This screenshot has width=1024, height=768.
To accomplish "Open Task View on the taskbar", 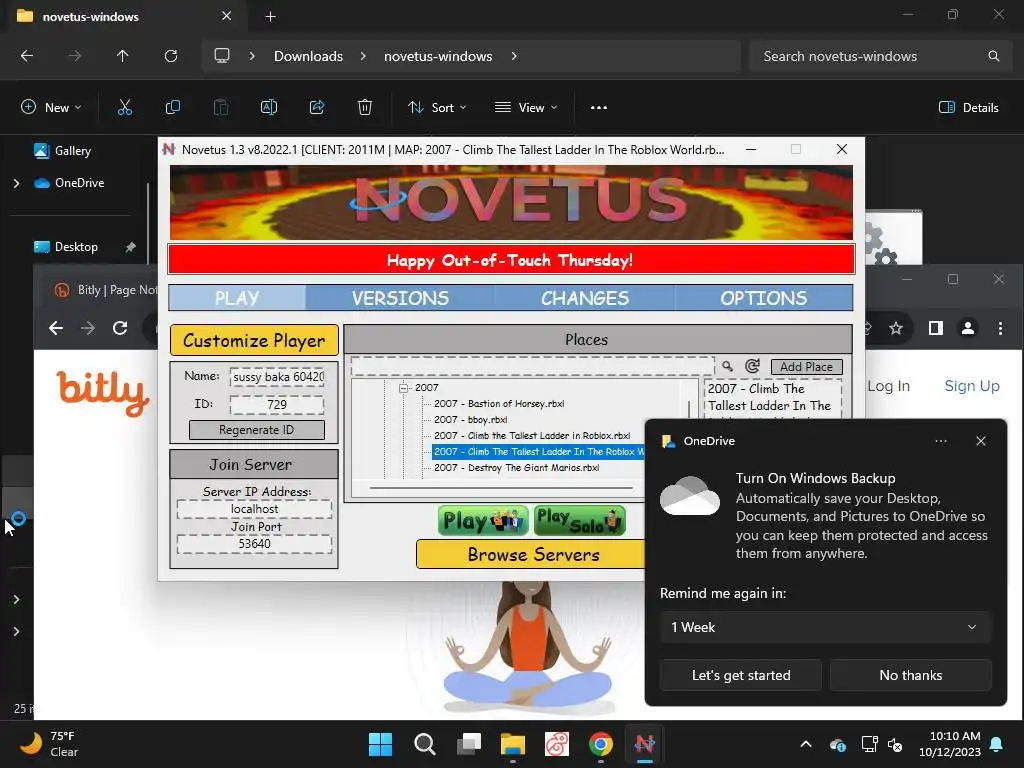I will pyautogui.click(x=469, y=744).
